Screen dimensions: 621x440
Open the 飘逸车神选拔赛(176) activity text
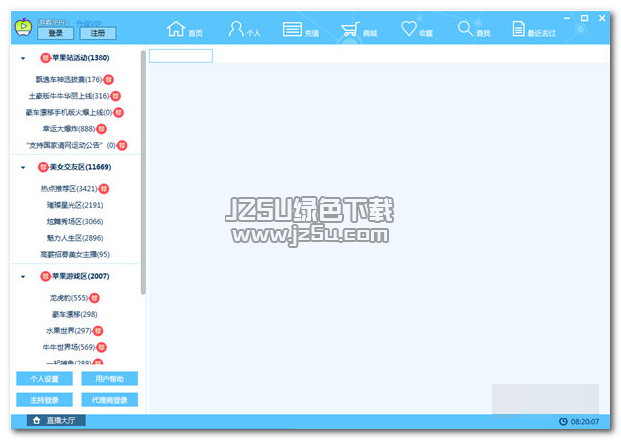(x=69, y=80)
